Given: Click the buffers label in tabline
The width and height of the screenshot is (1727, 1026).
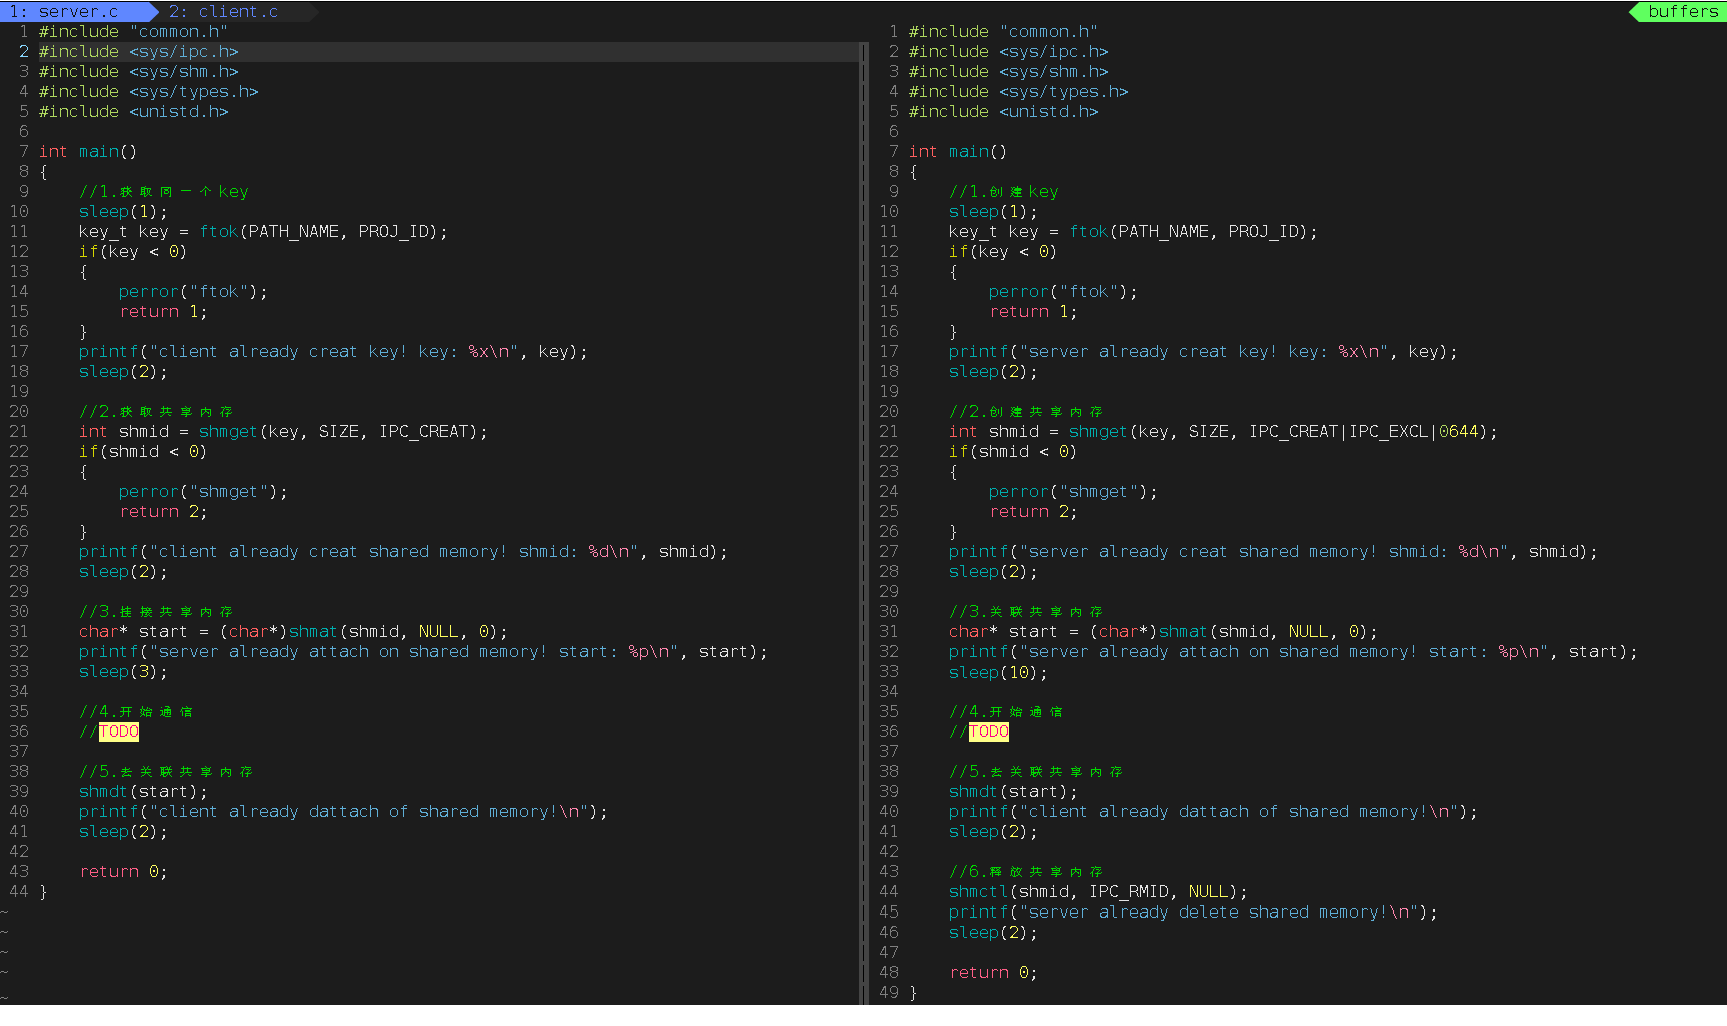Looking at the screenshot, I should click(1683, 11).
